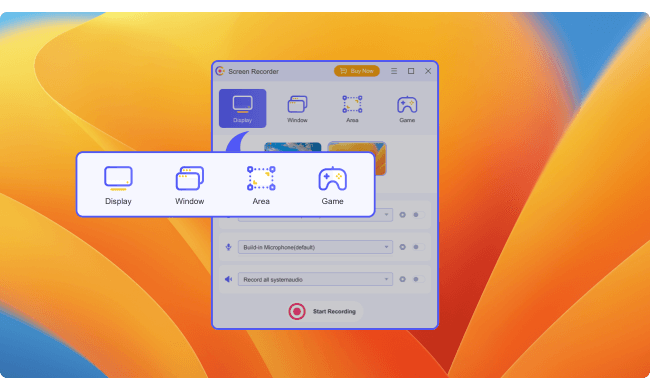Choose Area mode in the Screen Recorder window

[x=352, y=109]
